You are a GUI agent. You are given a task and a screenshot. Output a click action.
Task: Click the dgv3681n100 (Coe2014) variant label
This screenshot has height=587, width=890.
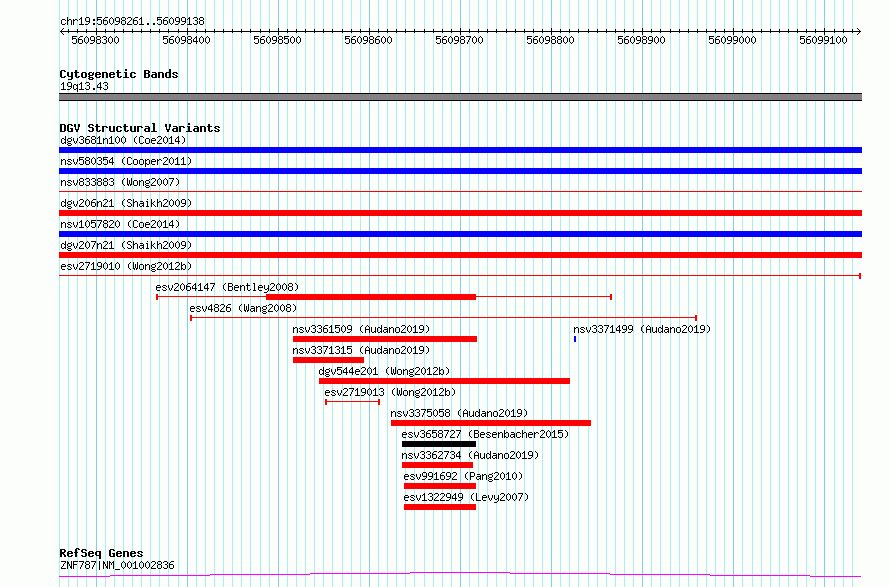click(123, 140)
